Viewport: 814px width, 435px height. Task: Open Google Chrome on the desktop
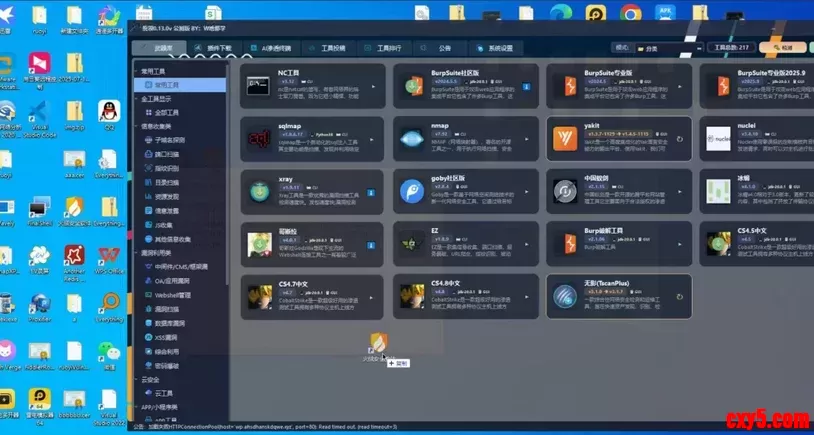[x=630, y=14]
